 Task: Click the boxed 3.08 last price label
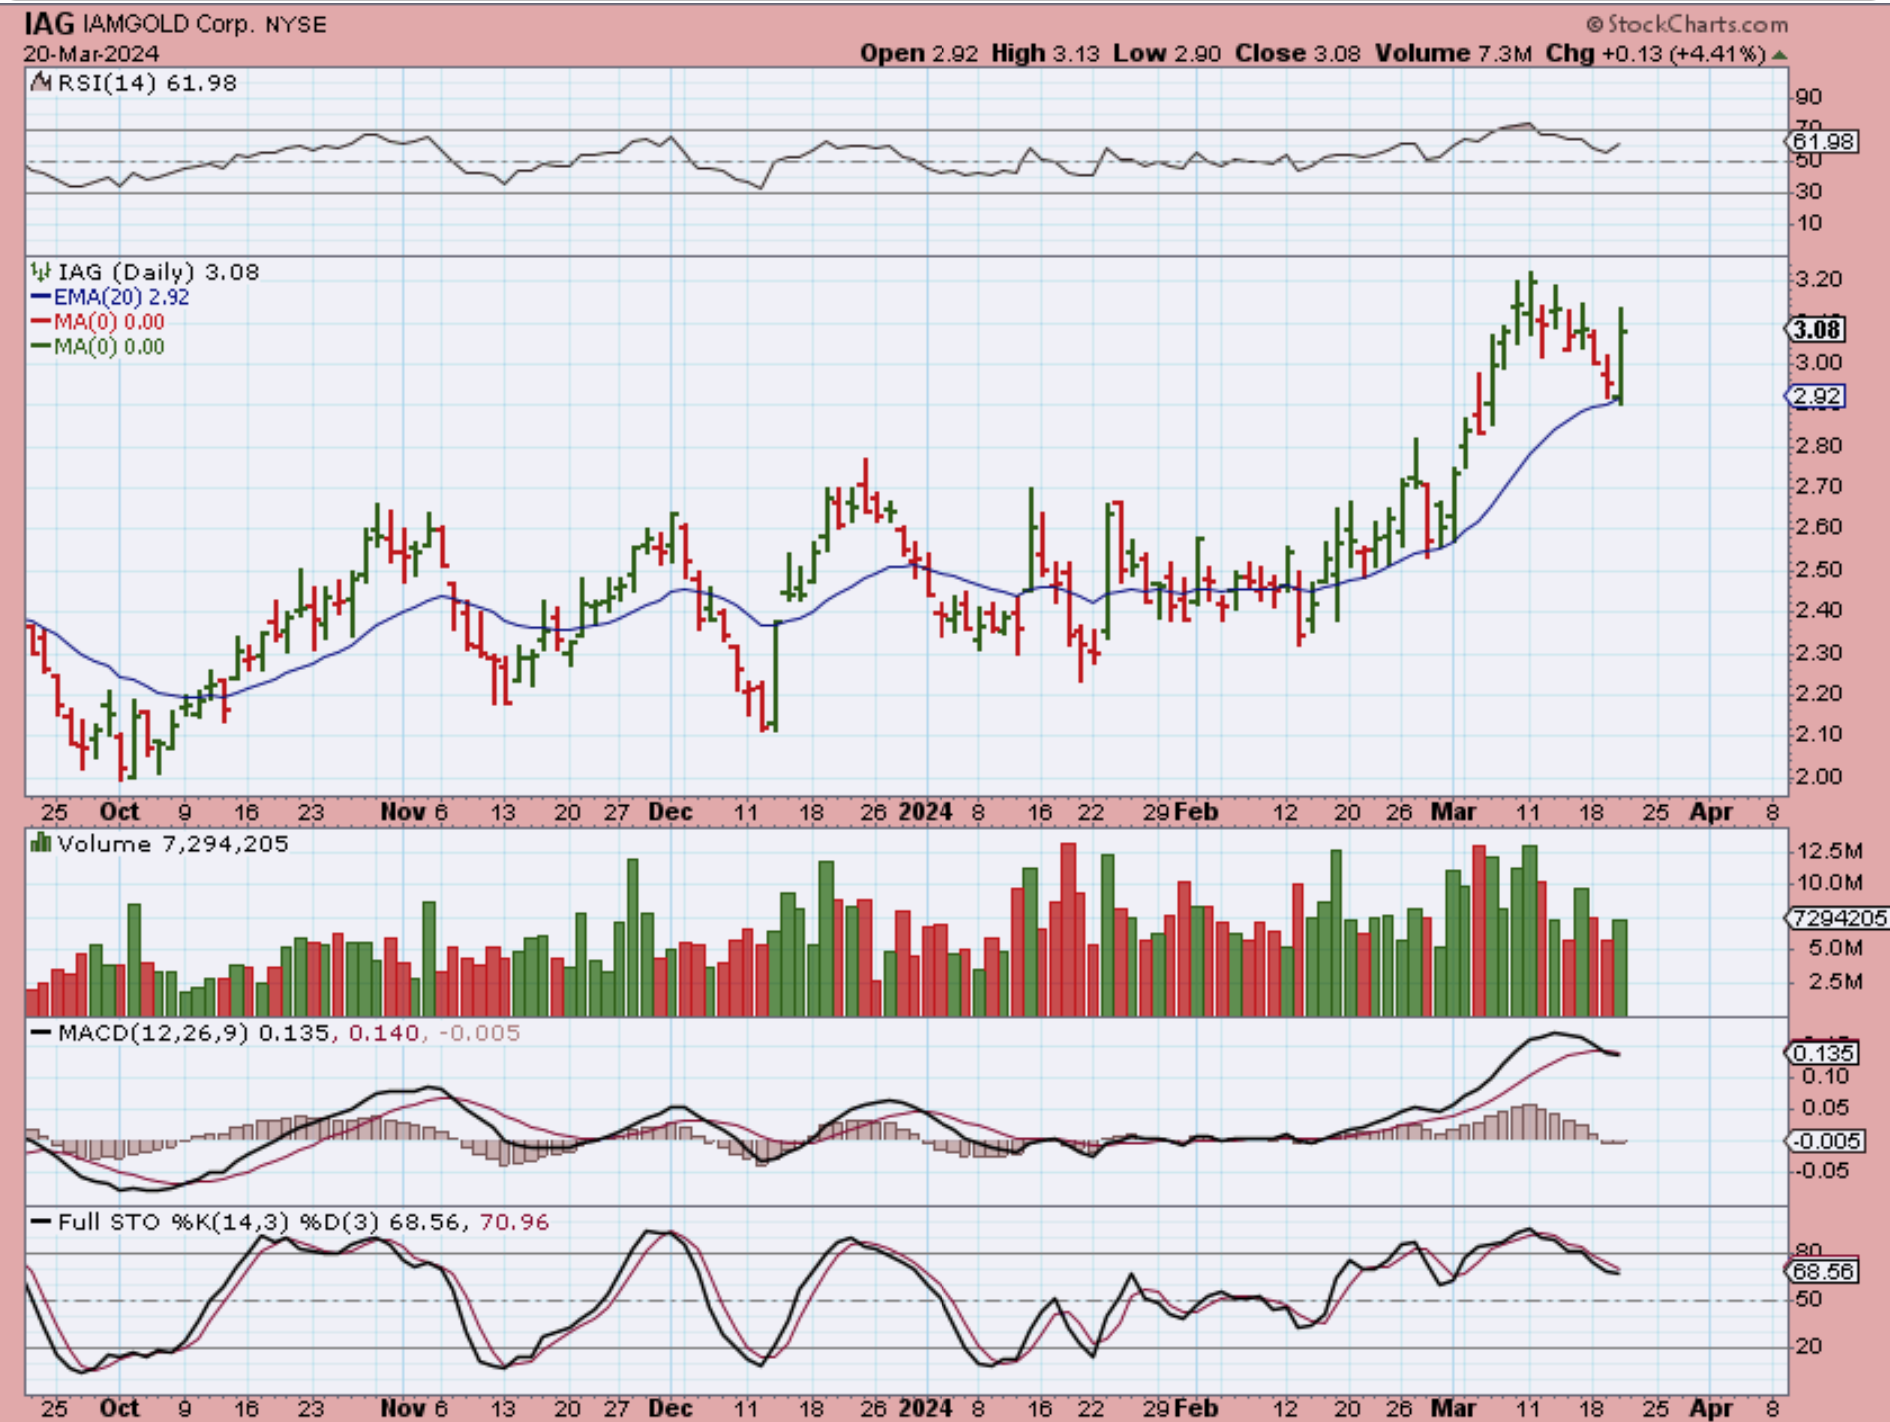1816,330
